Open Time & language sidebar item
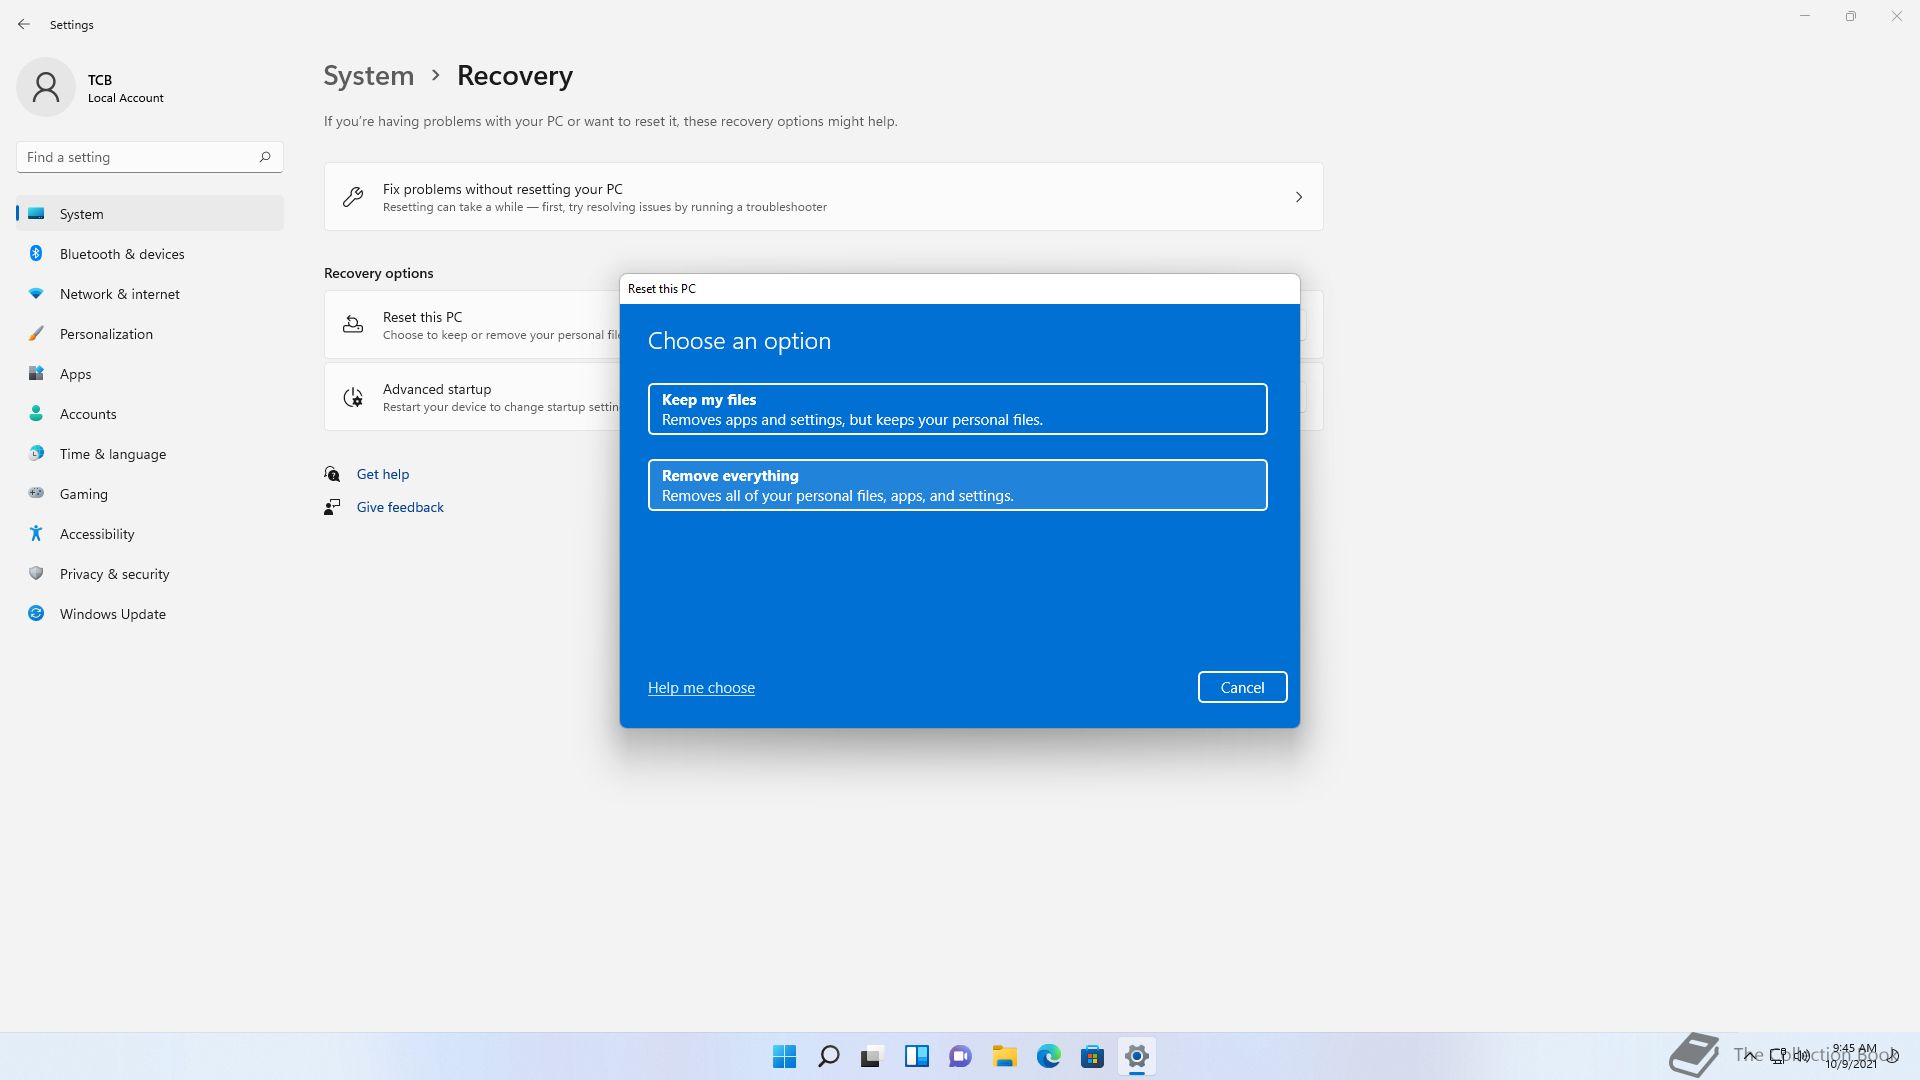 pyautogui.click(x=112, y=454)
